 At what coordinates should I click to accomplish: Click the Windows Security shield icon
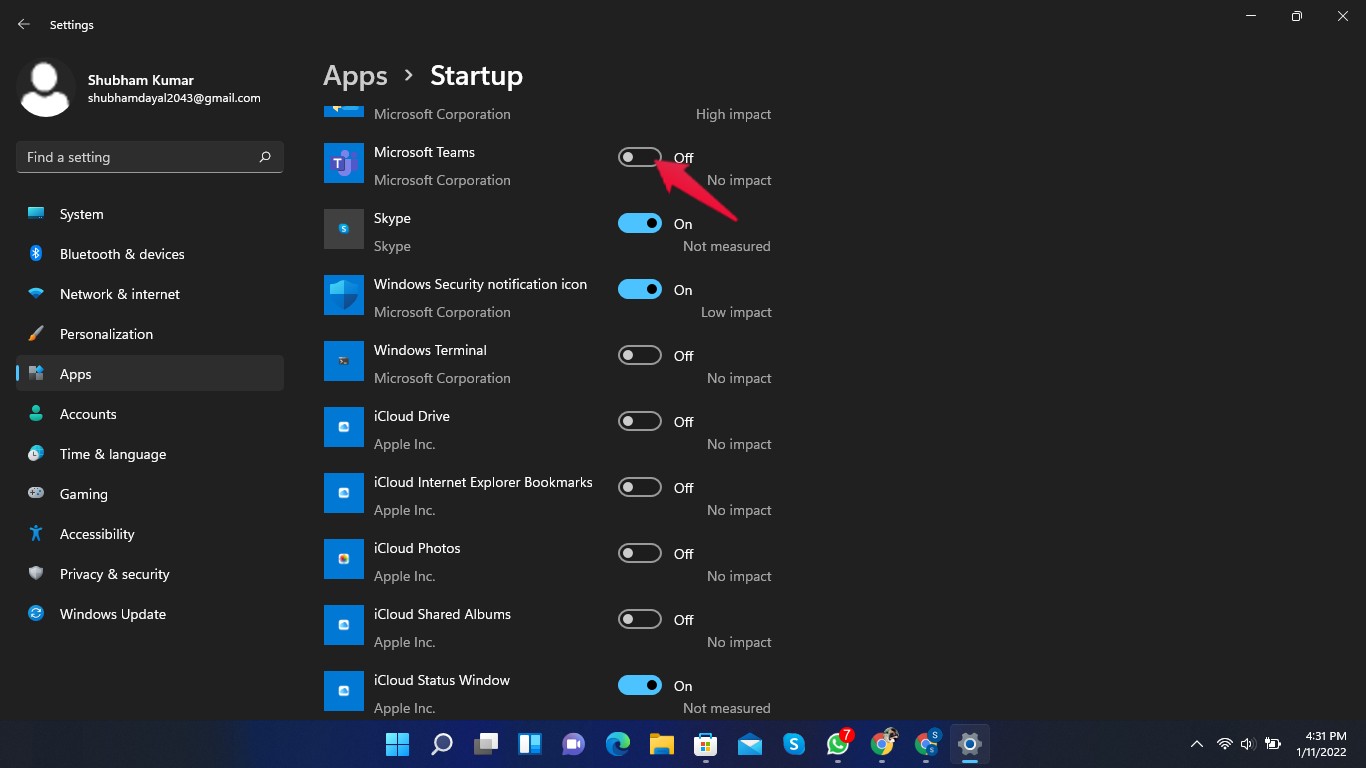[343, 295]
